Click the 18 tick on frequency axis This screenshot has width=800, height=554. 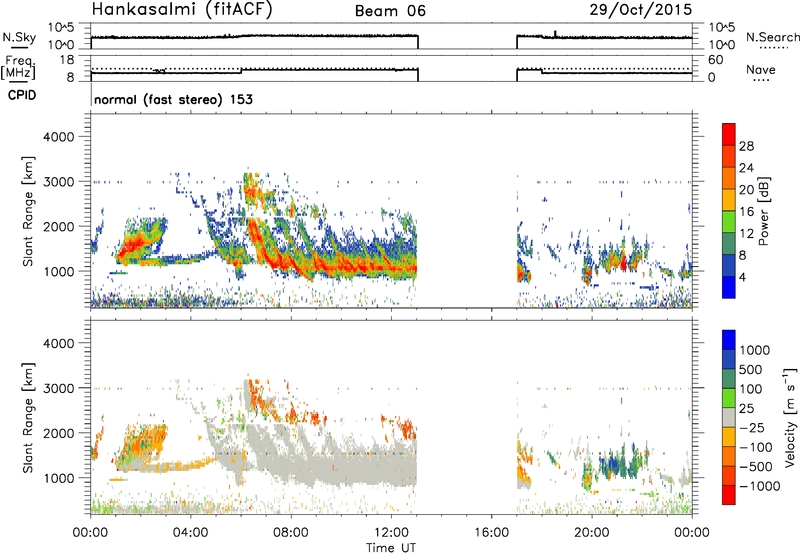tap(67, 60)
